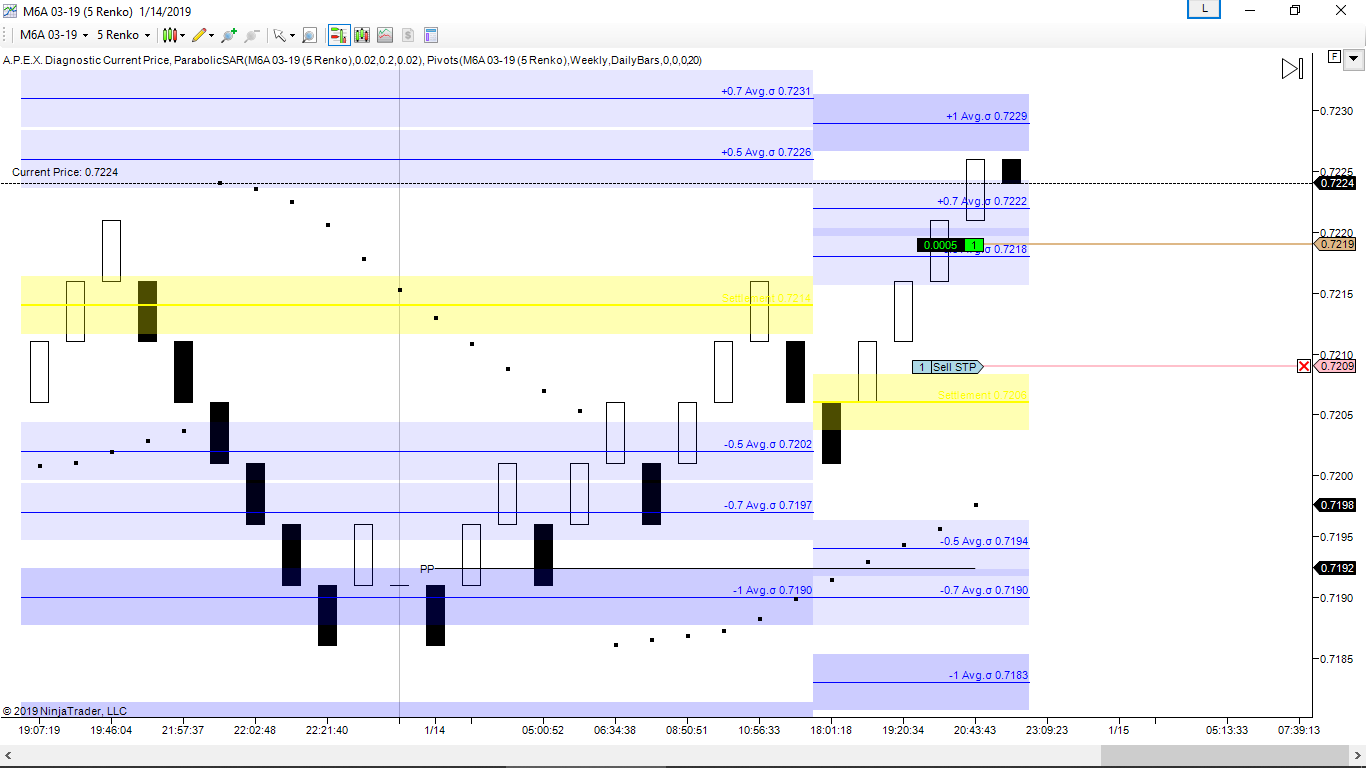
Task: Select the zoom frame magnifier tool
Action: tap(309, 35)
